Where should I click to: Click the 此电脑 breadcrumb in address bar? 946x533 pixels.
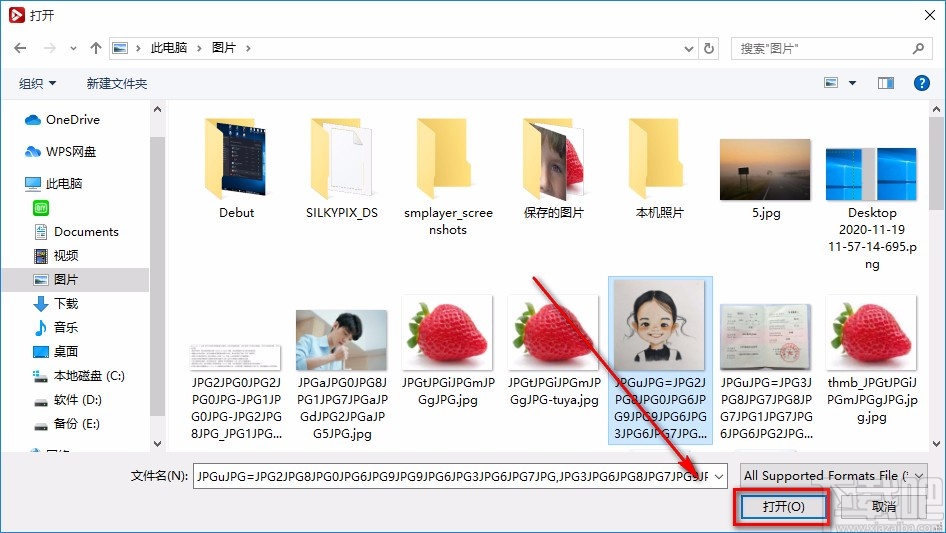169,48
